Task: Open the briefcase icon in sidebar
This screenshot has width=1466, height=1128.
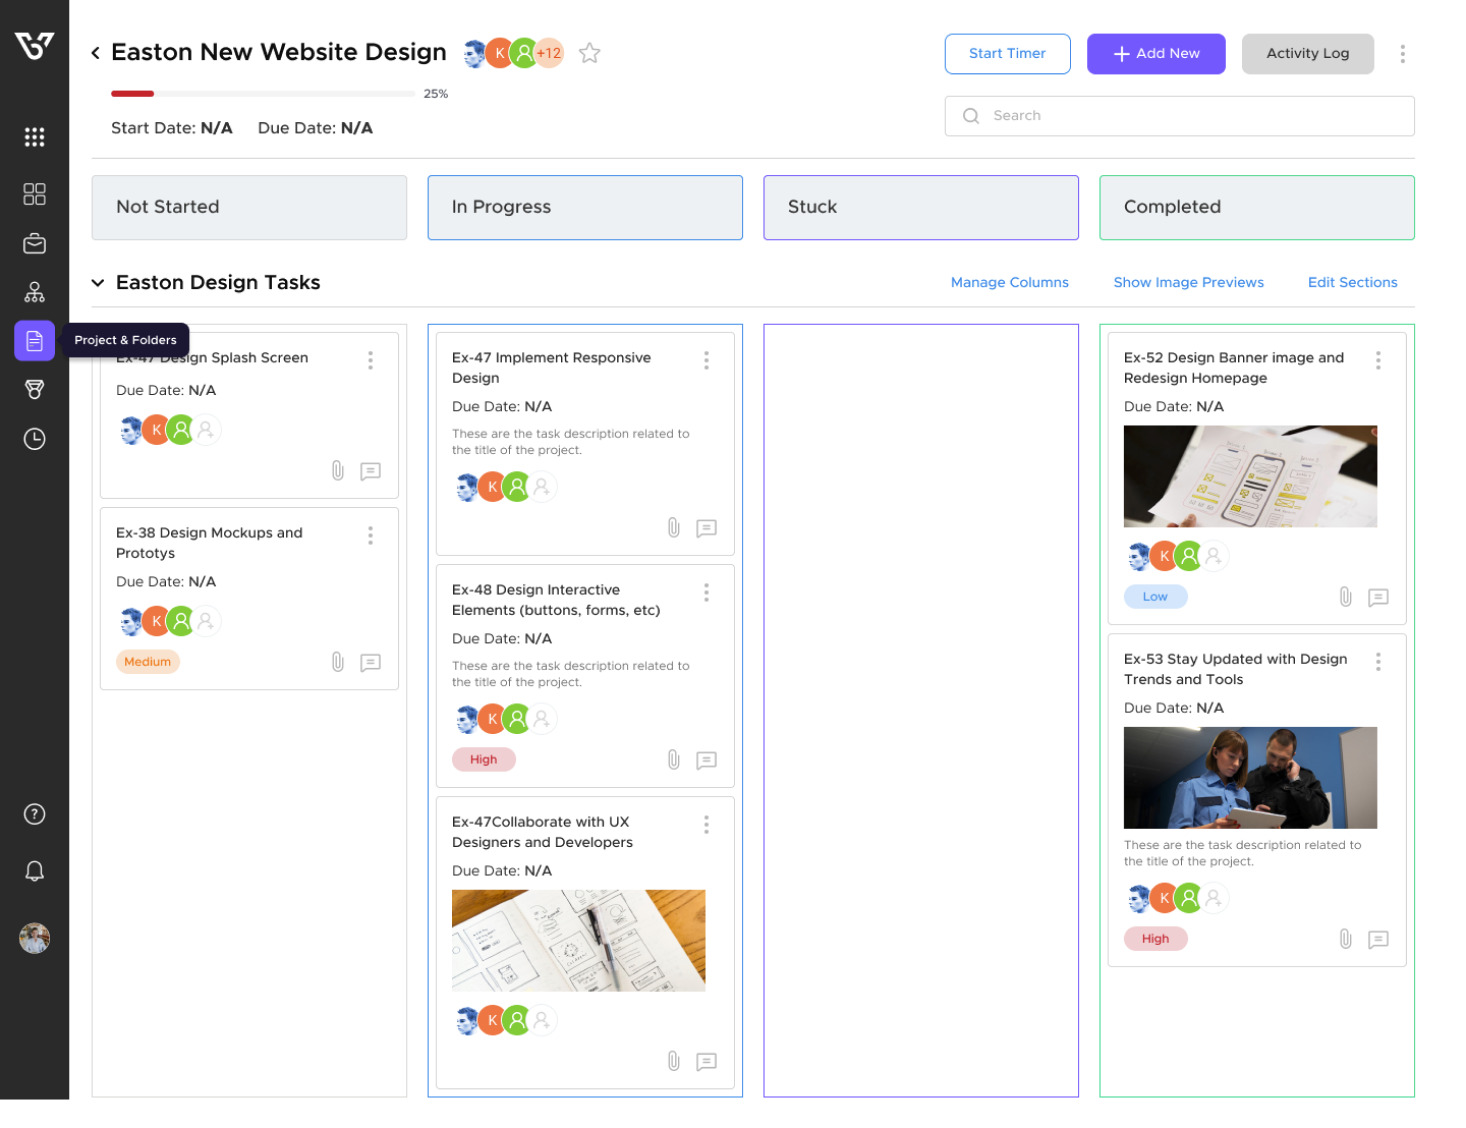Action: coord(34,244)
